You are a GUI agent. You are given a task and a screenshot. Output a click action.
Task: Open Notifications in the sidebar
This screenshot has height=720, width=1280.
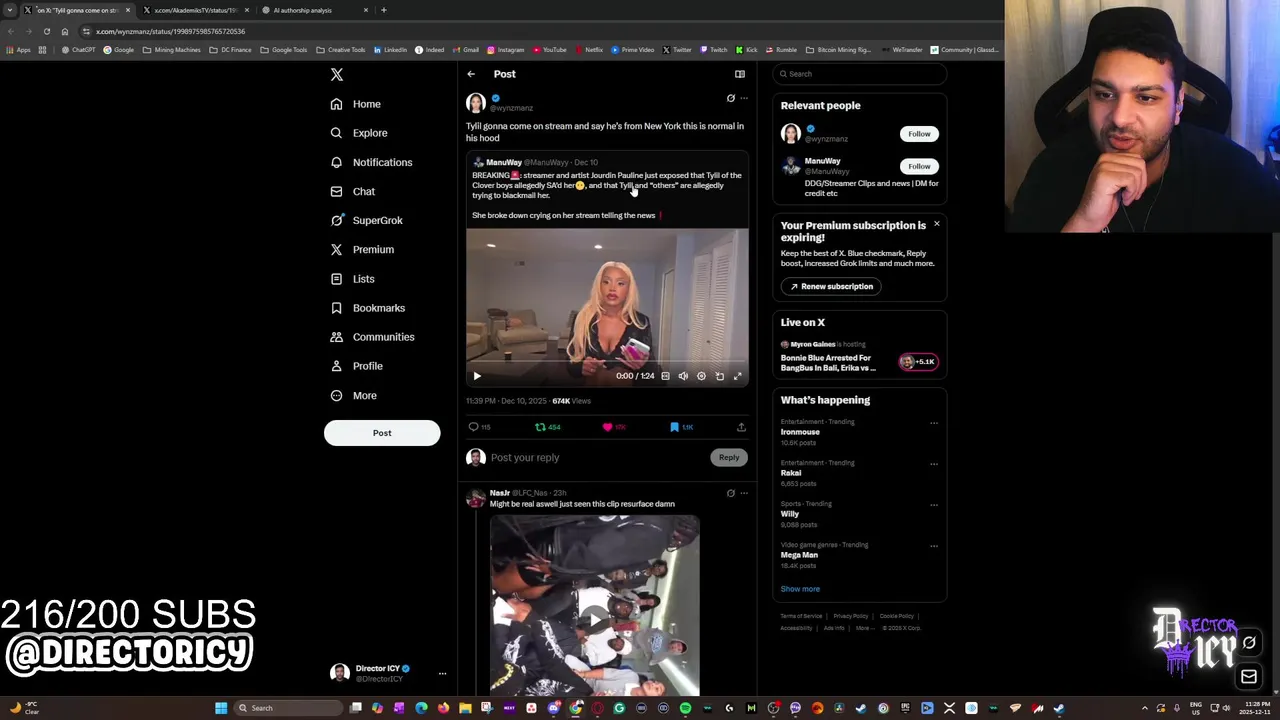click(x=371, y=162)
